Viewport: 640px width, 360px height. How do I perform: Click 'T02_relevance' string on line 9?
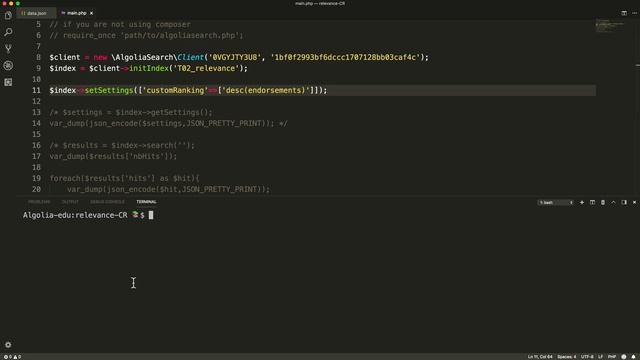click(x=206, y=68)
